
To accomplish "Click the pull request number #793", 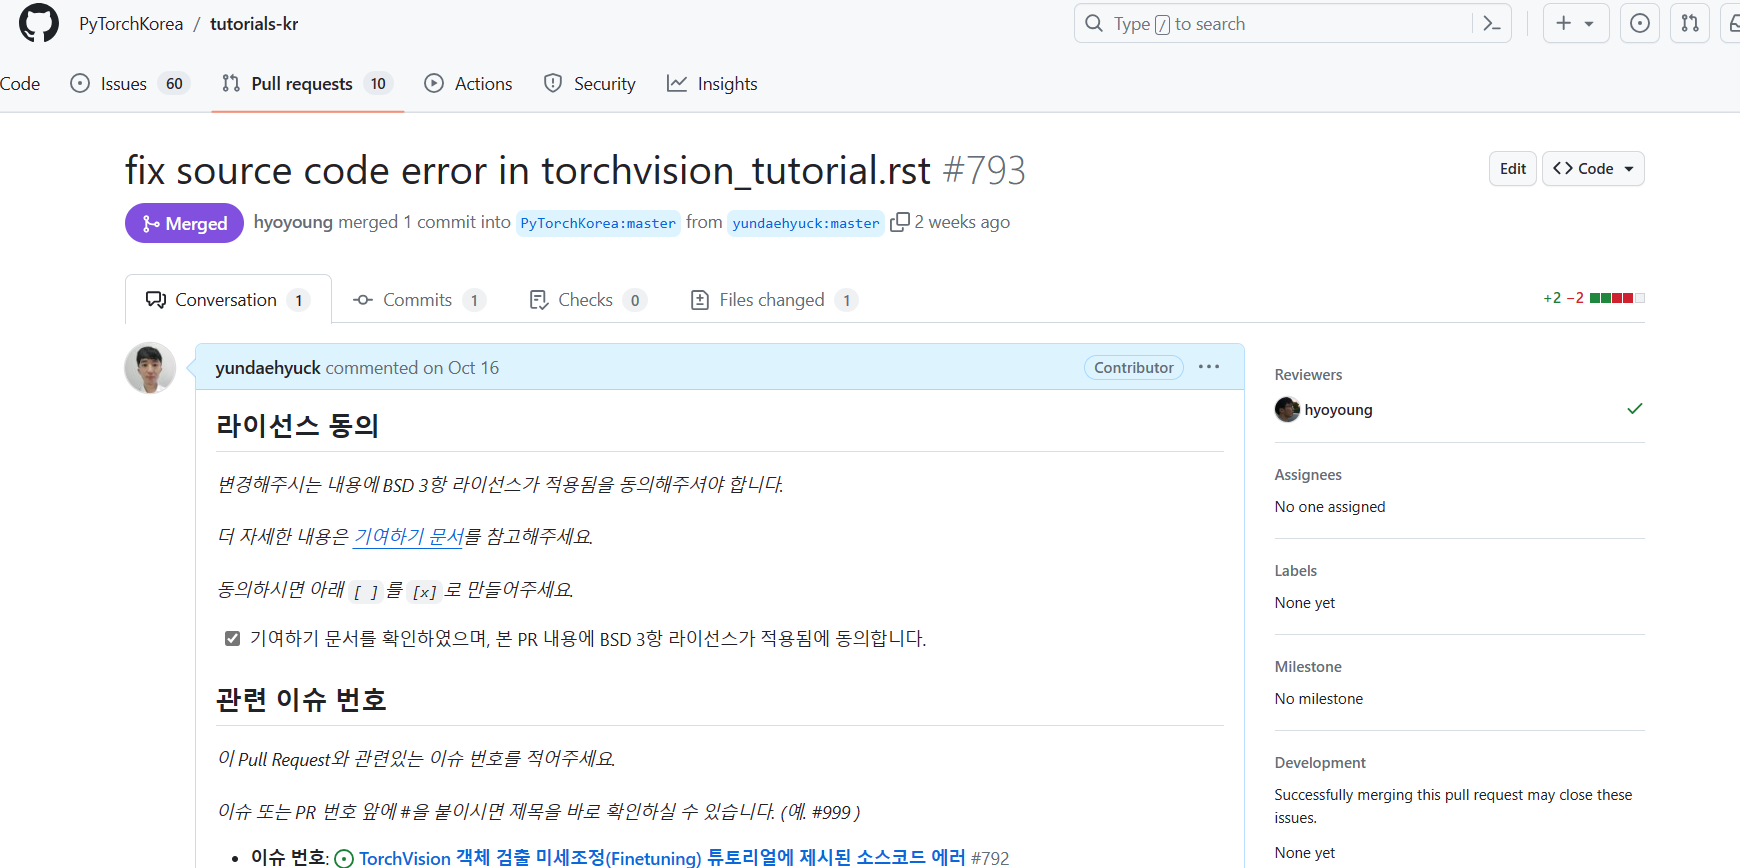I will coord(984,171).
